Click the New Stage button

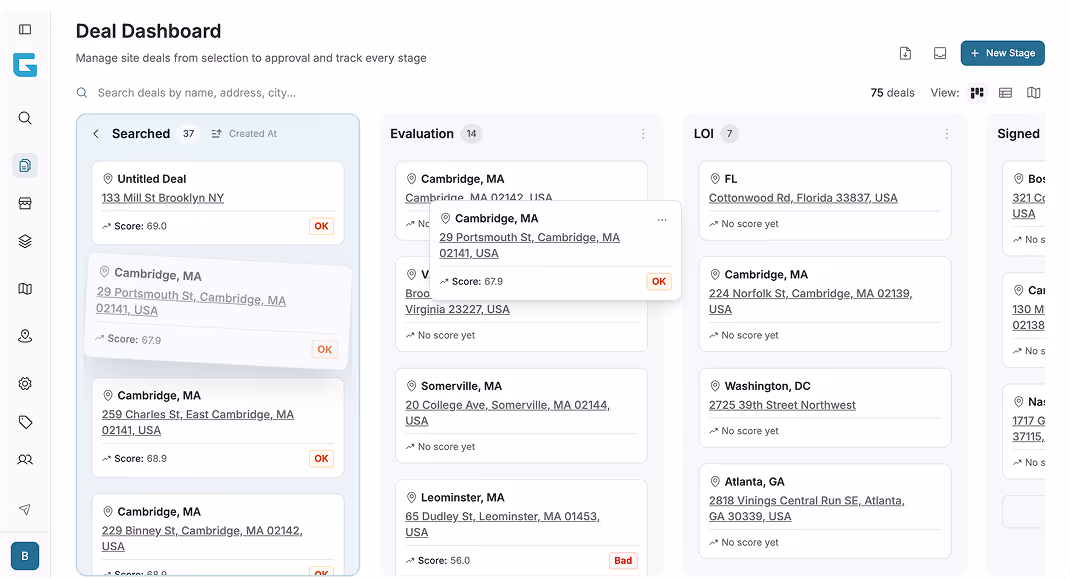tap(1002, 53)
